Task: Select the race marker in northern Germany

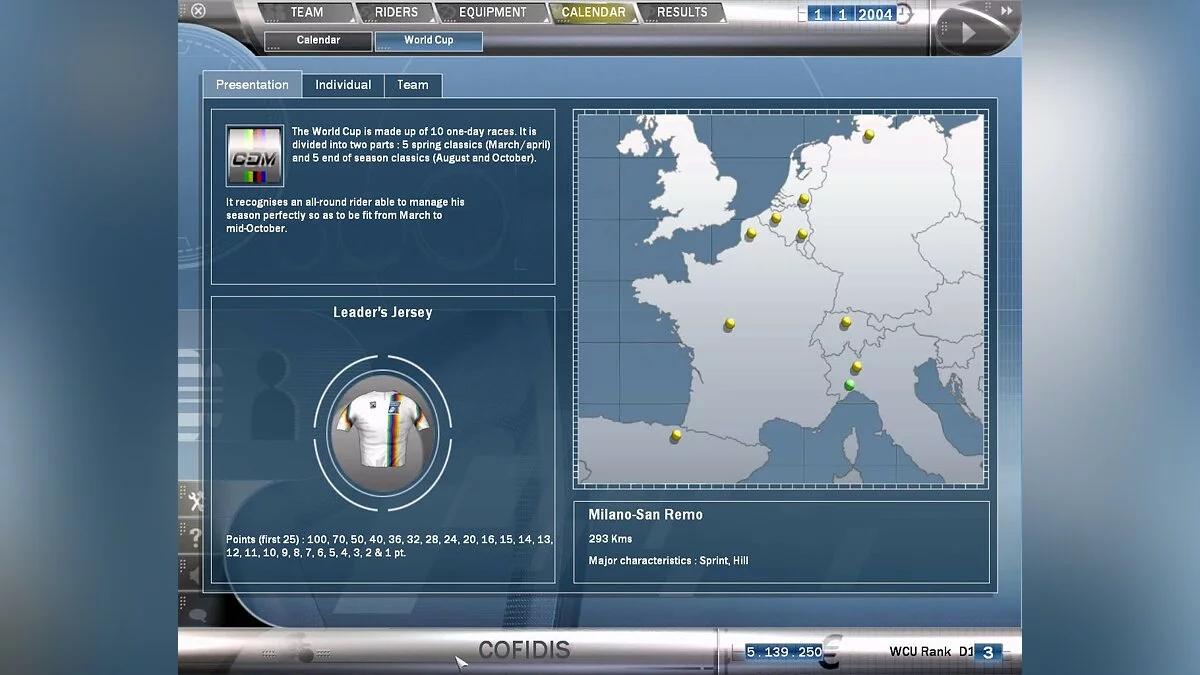Action: (869, 135)
